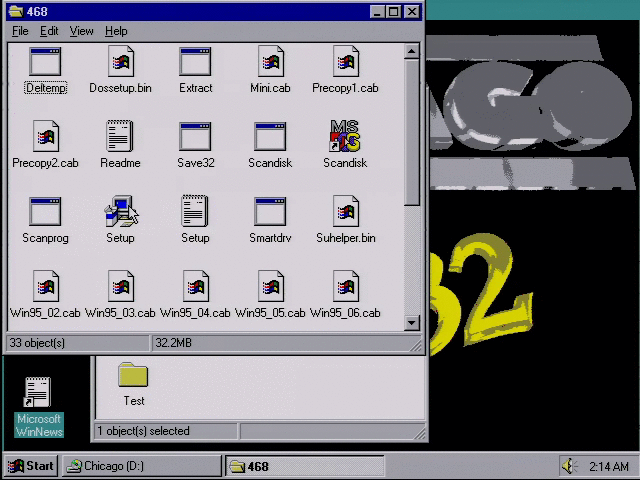Click the Extract program icon
The height and width of the screenshot is (480, 640).
tap(195, 62)
